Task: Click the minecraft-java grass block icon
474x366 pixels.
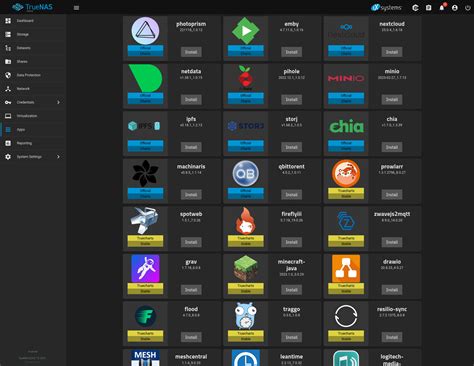Action: coord(246,268)
